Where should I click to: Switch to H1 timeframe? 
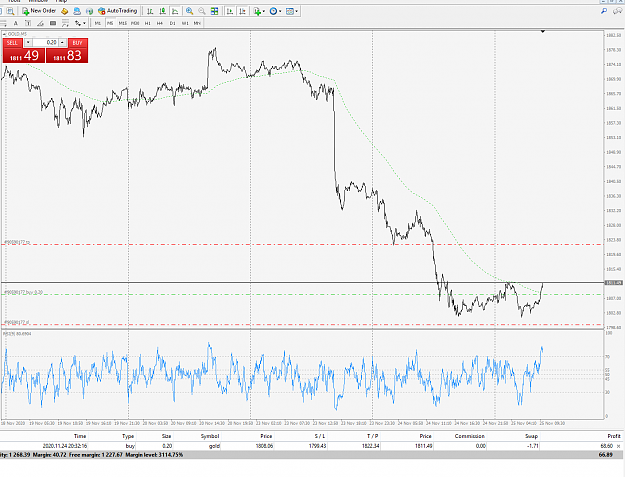coord(147,23)
